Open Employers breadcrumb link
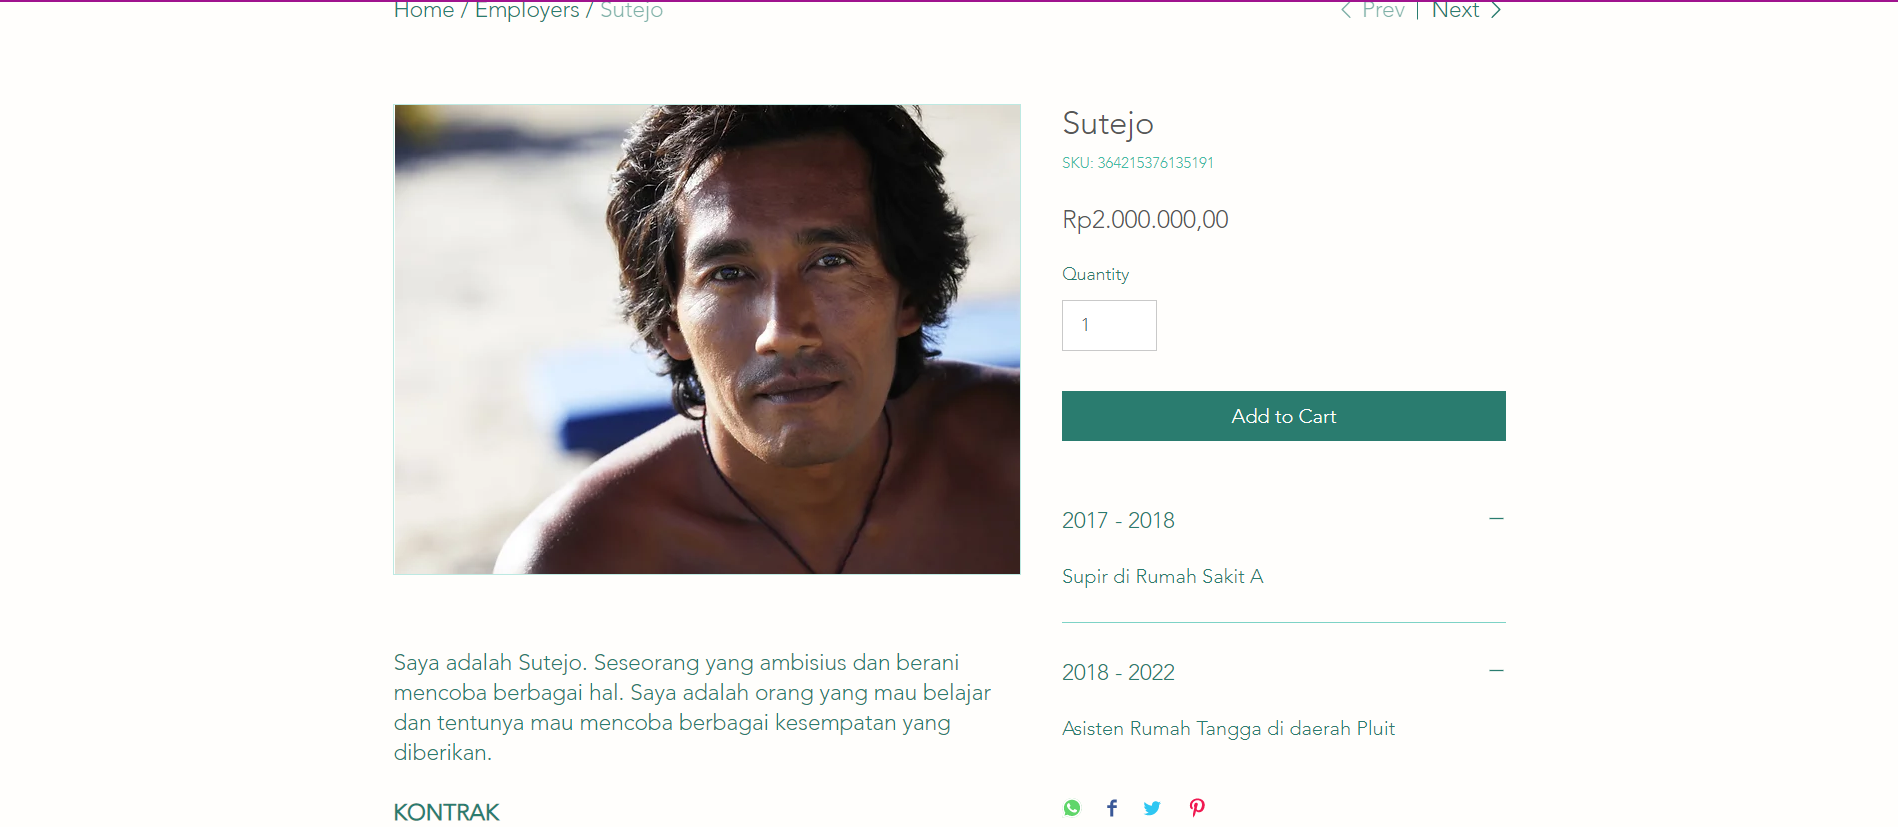Image resolution: width=1898 pixels, height=827 pixels. [527, 10]
